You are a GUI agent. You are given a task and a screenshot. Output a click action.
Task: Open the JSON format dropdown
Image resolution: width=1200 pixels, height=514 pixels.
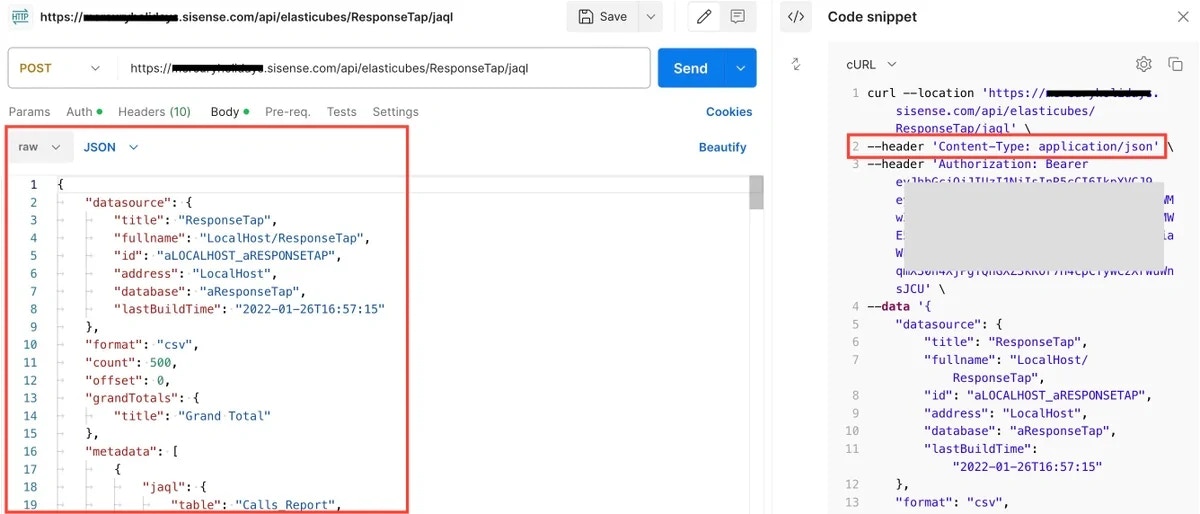click(110, 147)
